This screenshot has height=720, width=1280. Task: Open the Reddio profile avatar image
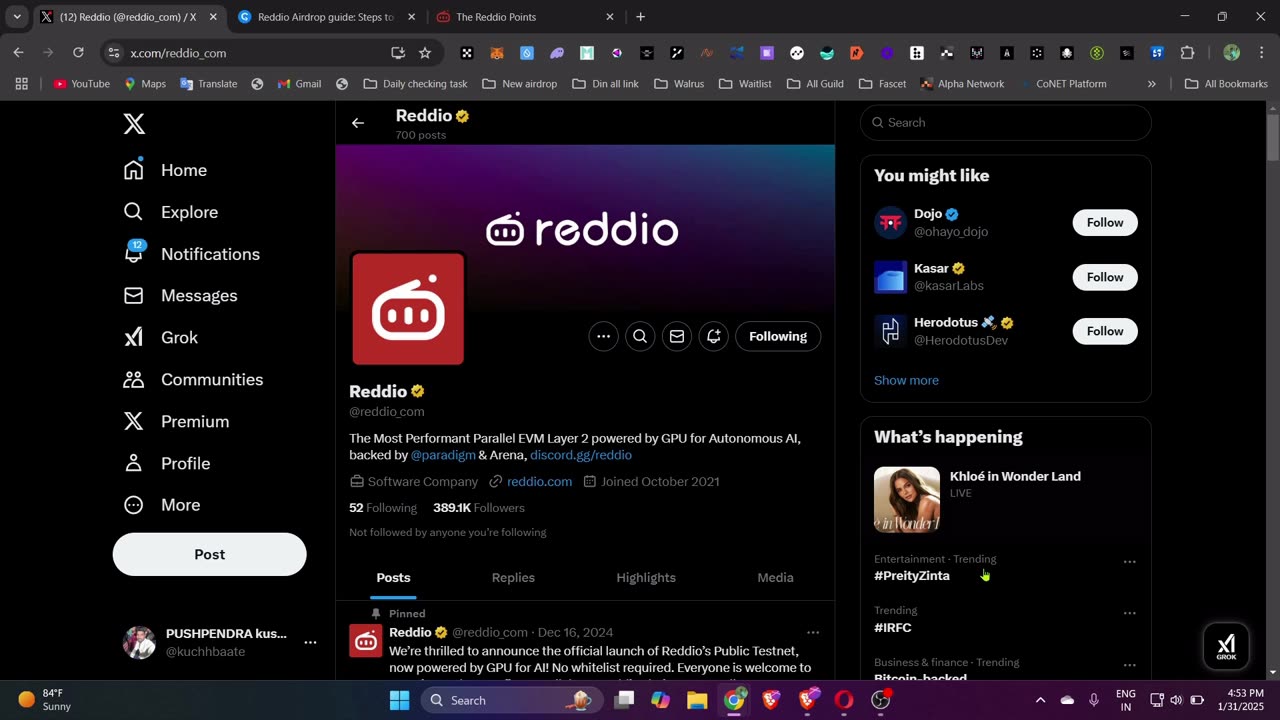[408, 309]
